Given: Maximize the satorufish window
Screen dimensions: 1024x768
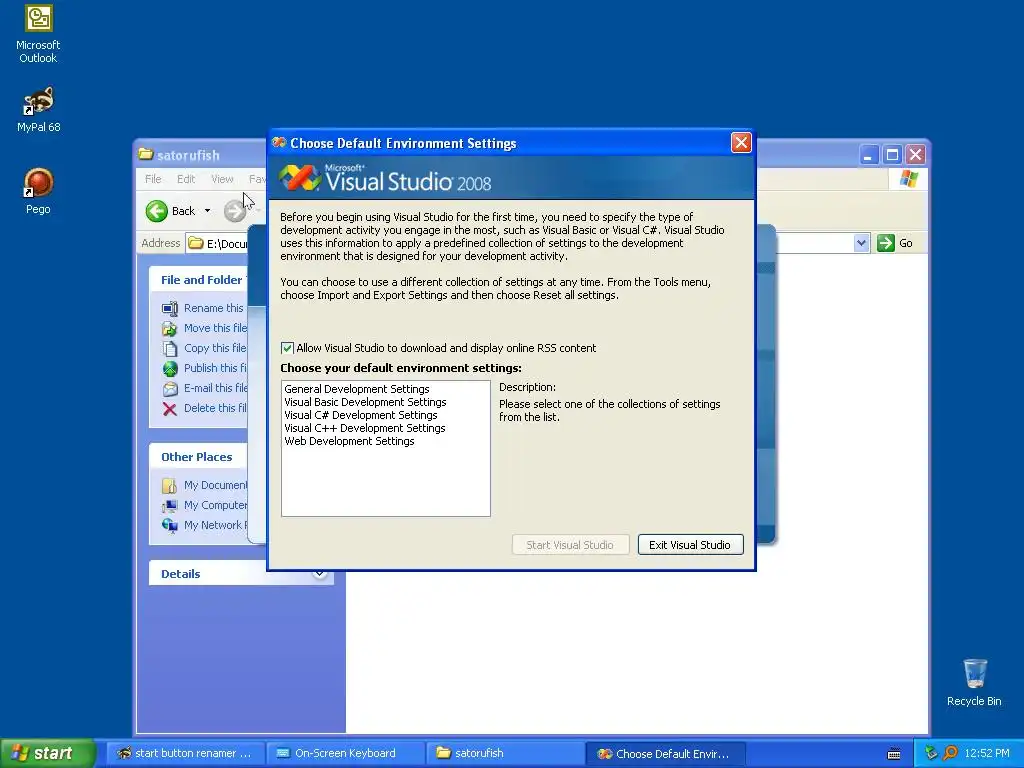Looking at the screenshot, I should [x=892, y=155].
